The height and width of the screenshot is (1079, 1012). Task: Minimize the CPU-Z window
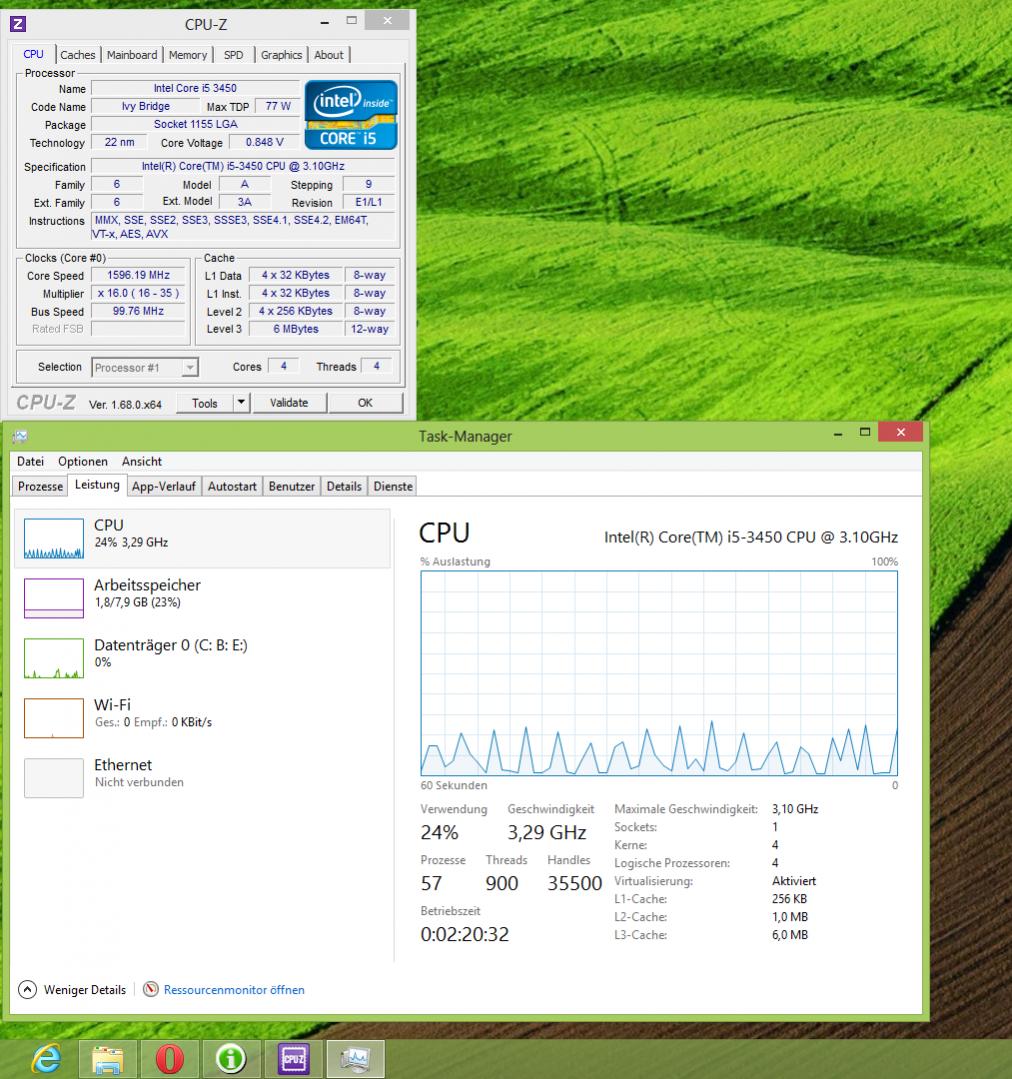pos(325,22)
